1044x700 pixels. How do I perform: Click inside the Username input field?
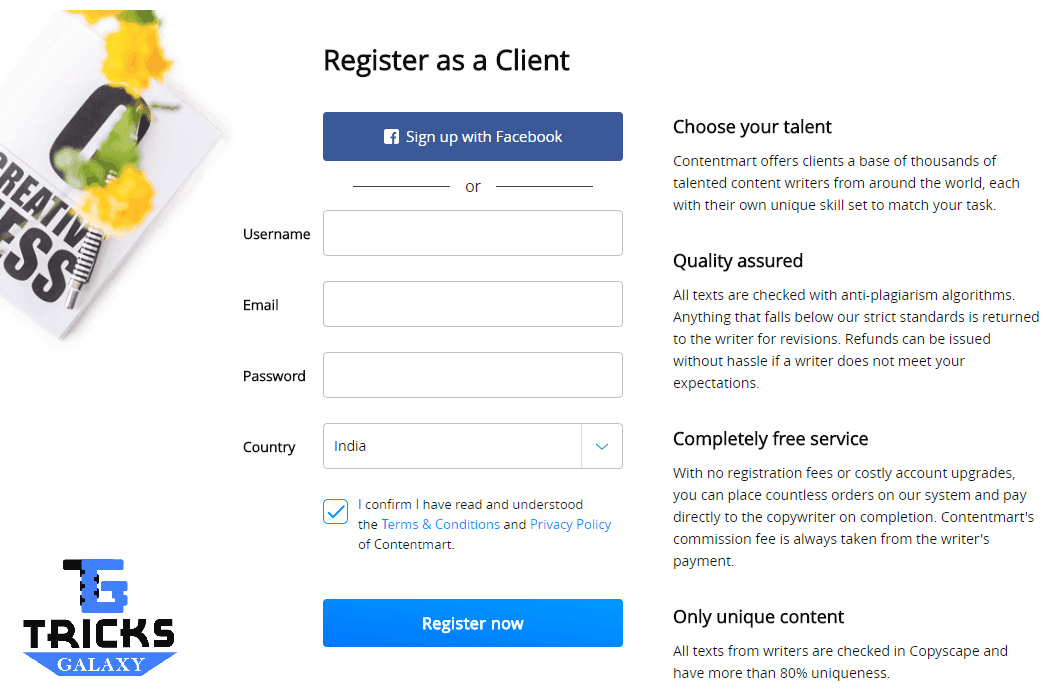(x=472, y=233)
